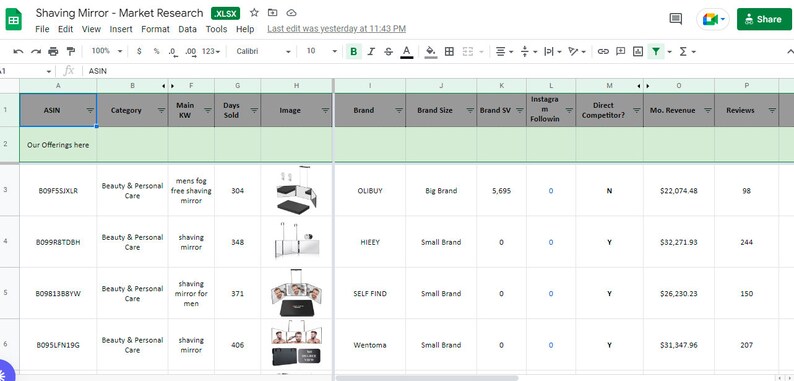794x381 pixels.
Task: Open the Data menu
Action: point(187,29)
